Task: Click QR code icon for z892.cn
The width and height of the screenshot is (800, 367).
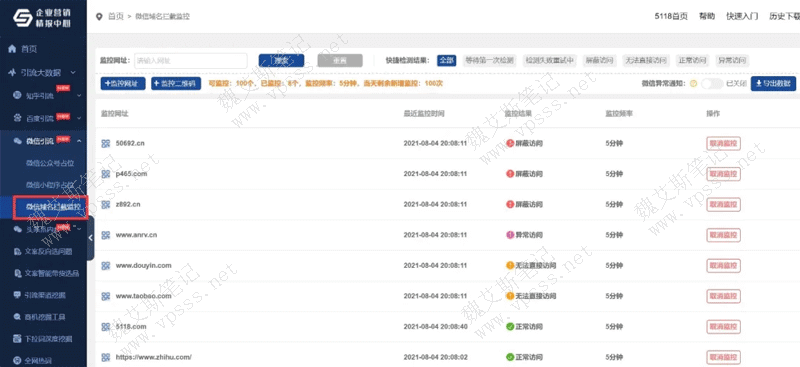Action: click(106, 205)
